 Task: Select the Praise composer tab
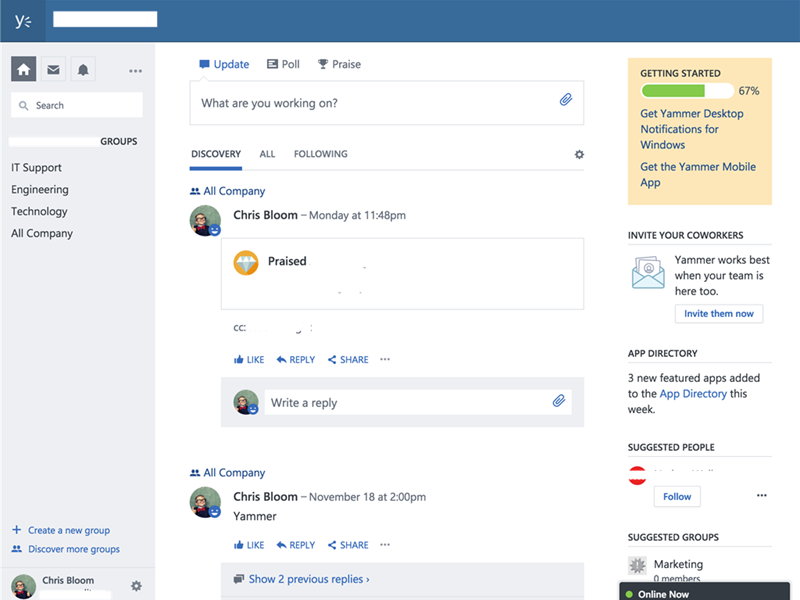pos(339,63)
